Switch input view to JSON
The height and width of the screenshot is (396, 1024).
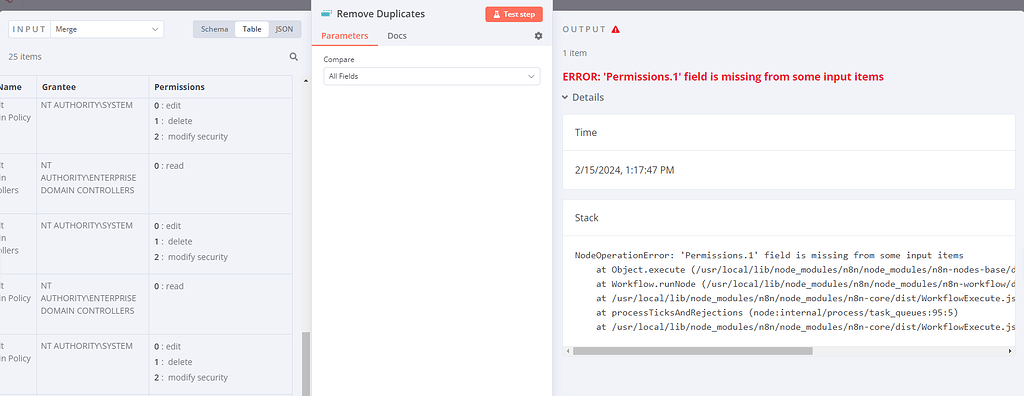(x=284, y=29)
